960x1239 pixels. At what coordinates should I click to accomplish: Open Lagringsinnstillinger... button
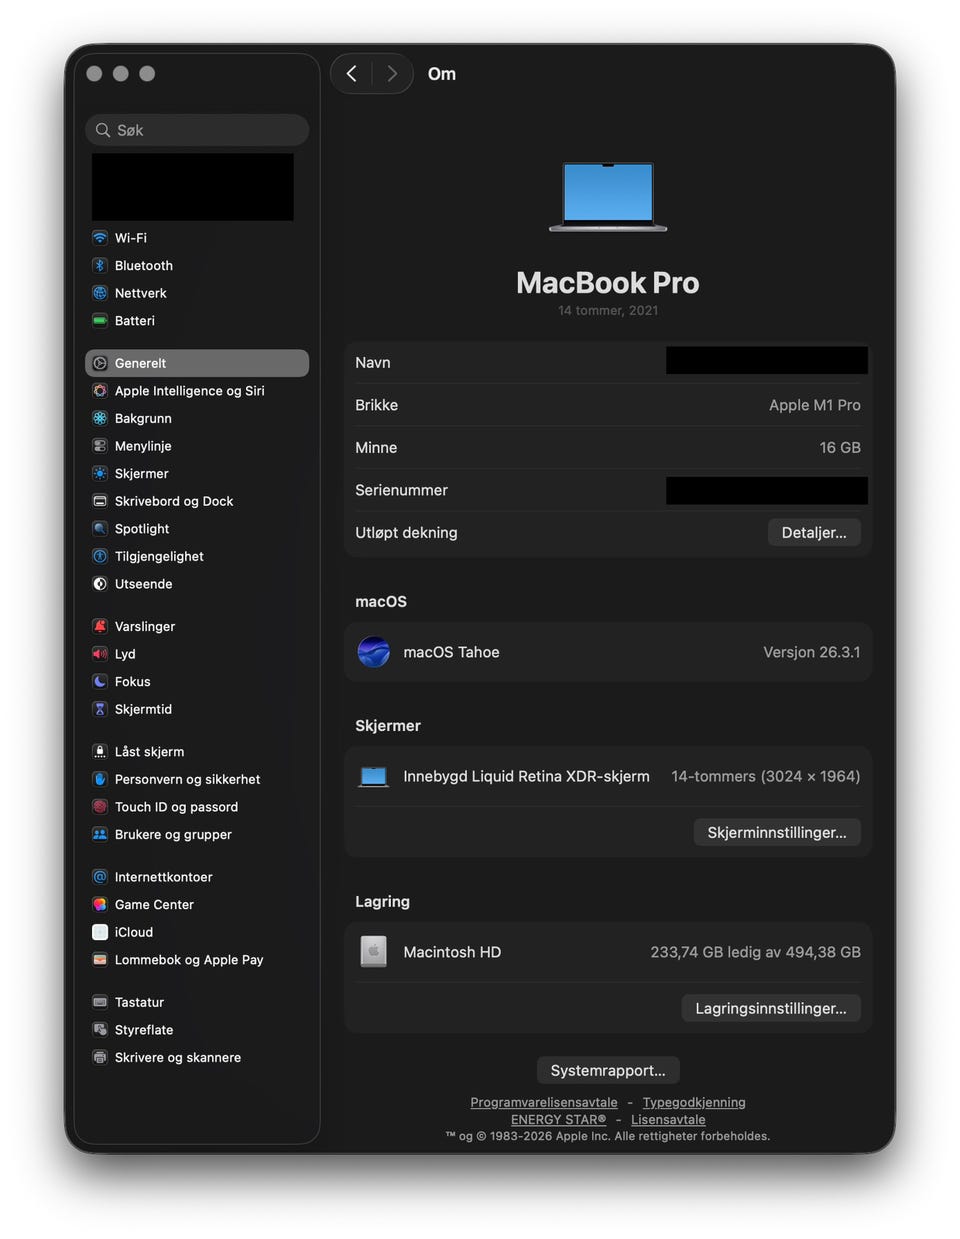(771, 1008)
